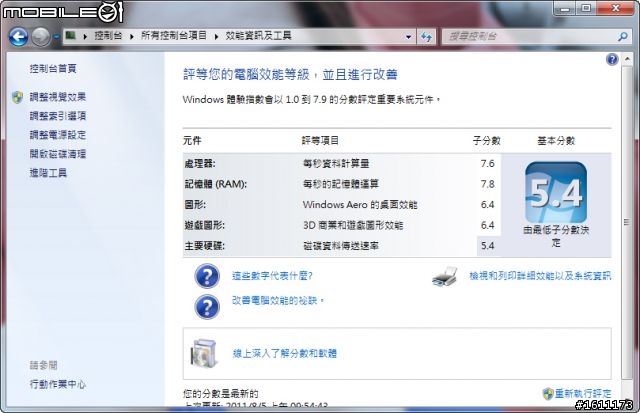The width and height of the screenshot is (640, 413).
Task: Click 磁碟資料傳送速率 description
Action: (x=341, y=246)
